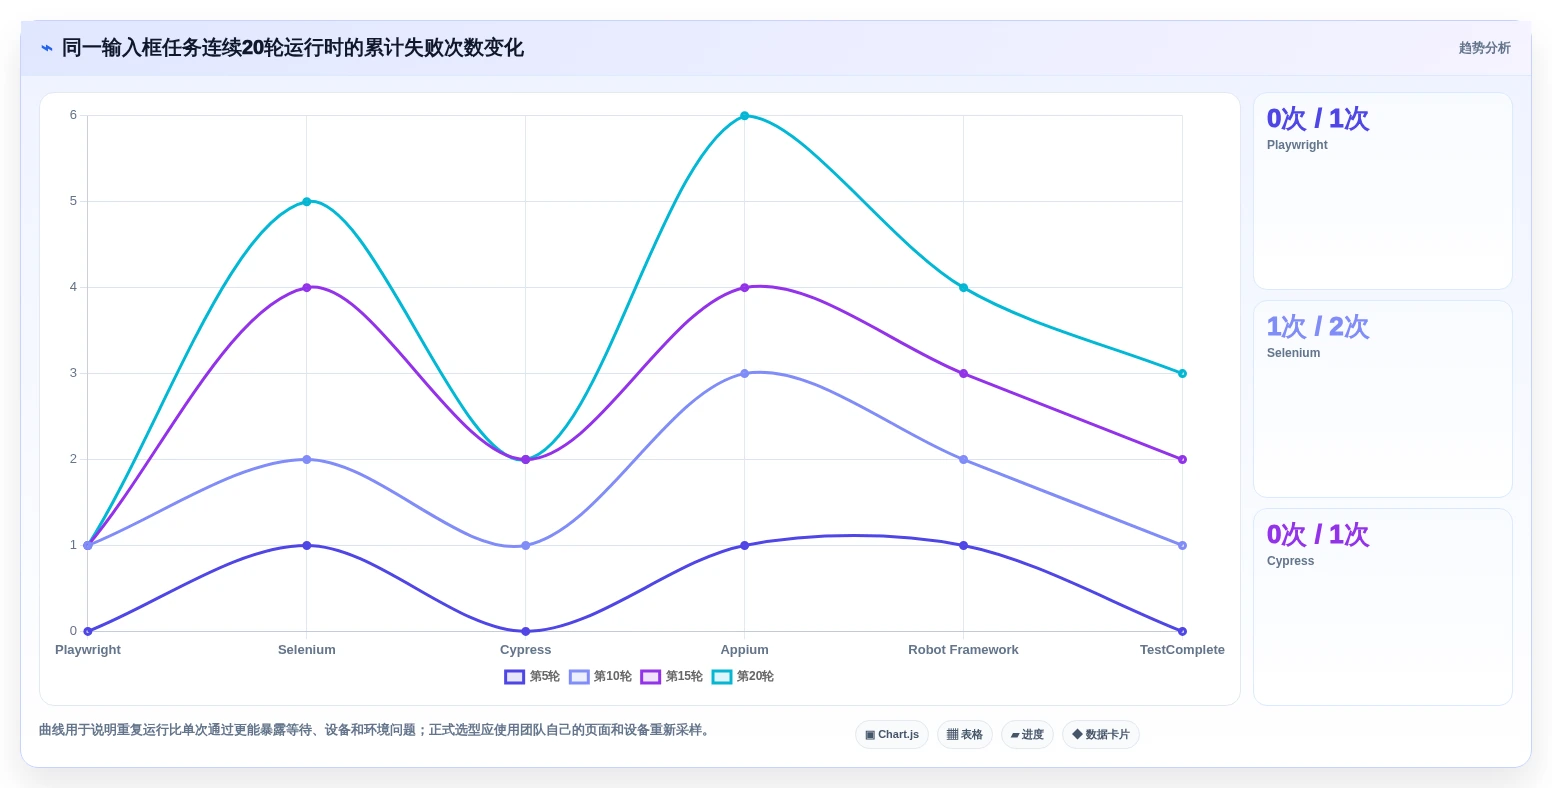This screenshot has height=788, width=1552.
Task: Open the 趋势分析 label in the header
Action: click(1484, 48)
